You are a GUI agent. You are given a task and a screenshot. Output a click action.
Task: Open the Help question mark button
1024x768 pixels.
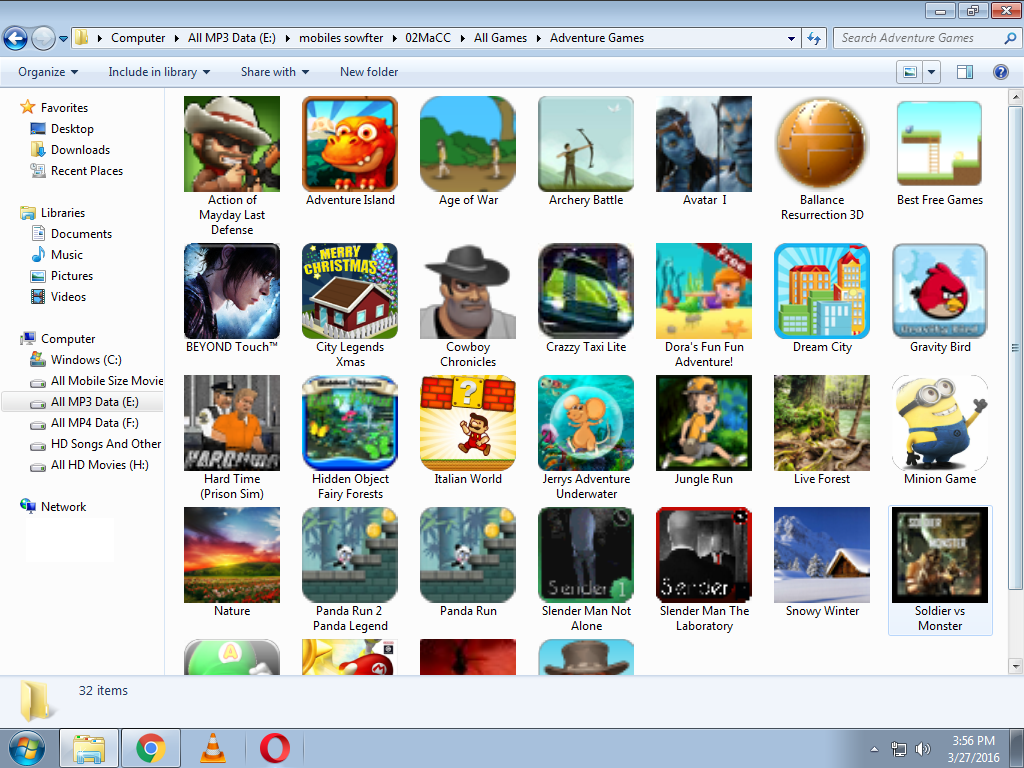(1000, 72)
